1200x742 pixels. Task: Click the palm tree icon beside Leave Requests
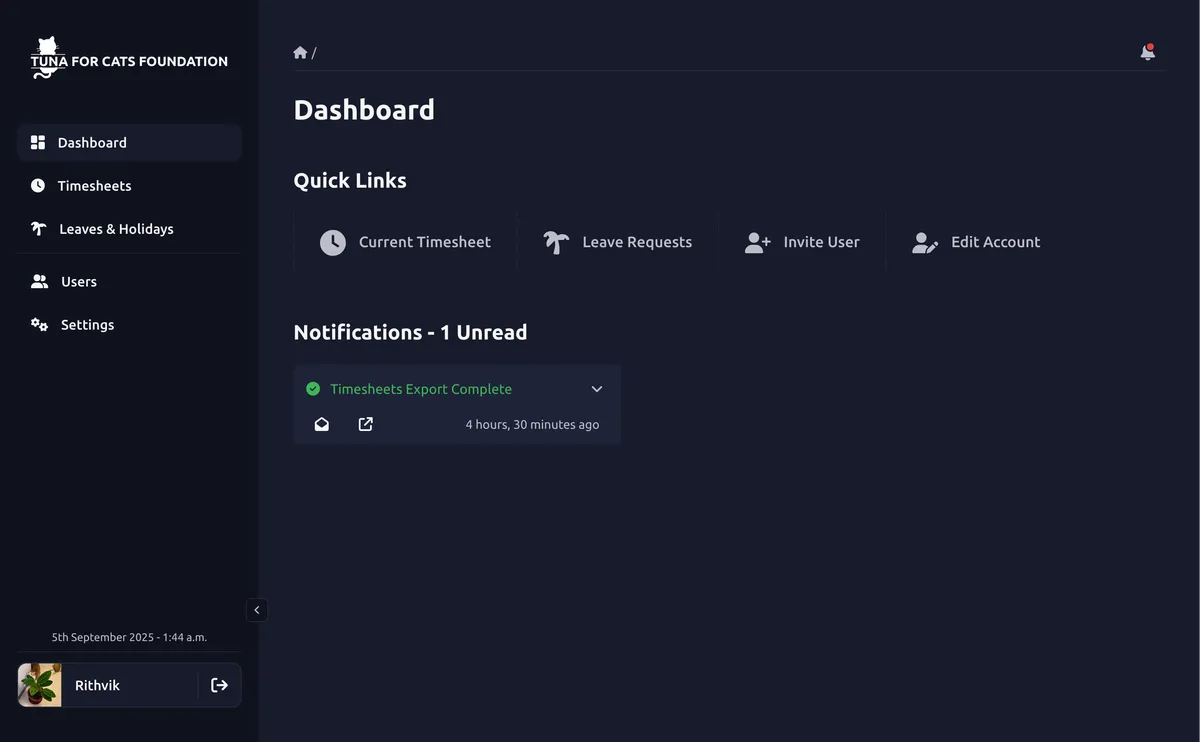click(556, 241)
